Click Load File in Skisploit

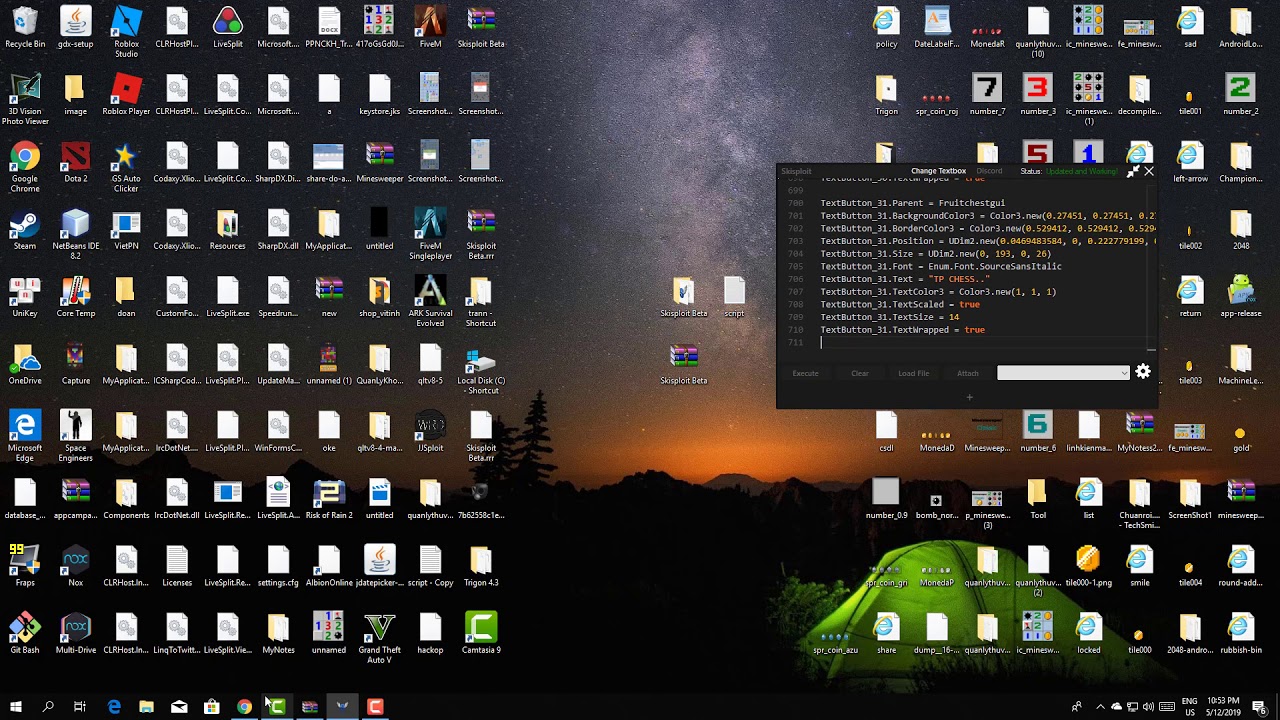(913, 373)
